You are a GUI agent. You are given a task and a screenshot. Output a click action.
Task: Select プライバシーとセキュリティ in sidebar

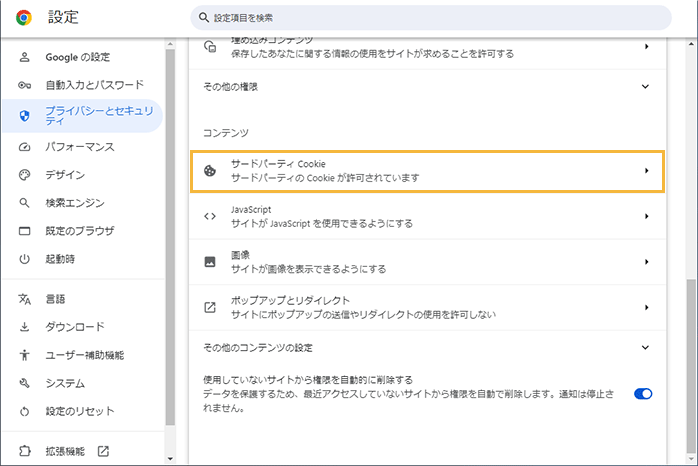(82, 116)
